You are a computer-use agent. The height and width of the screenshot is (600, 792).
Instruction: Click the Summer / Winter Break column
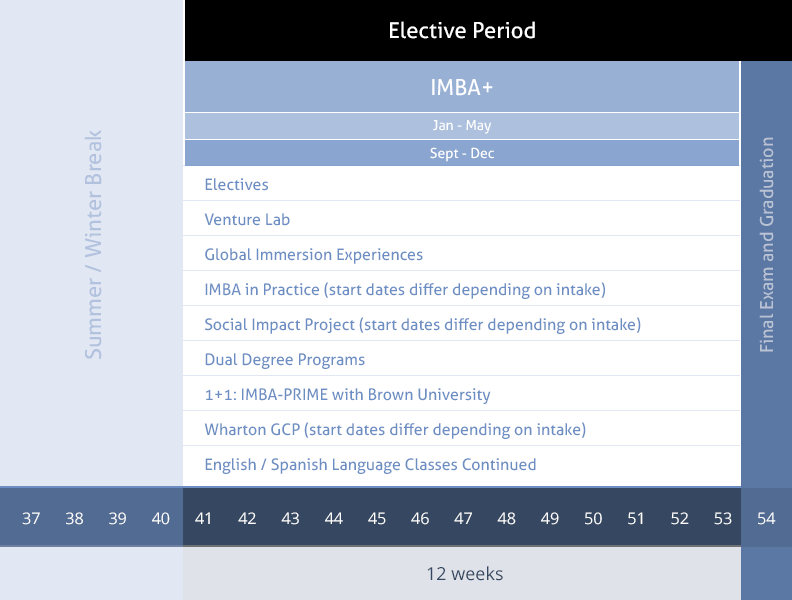coord(93,244)
